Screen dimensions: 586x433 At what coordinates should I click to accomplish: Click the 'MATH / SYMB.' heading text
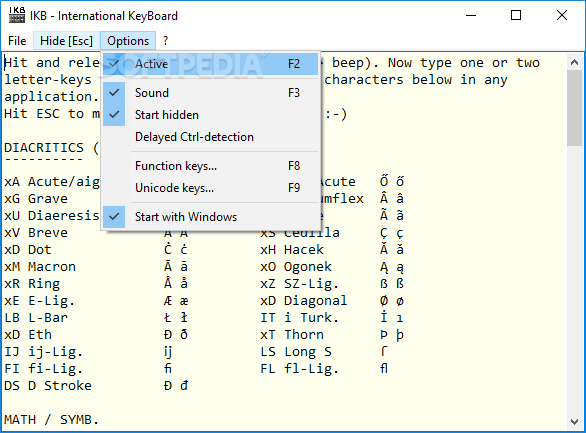(x=52, y=420)
